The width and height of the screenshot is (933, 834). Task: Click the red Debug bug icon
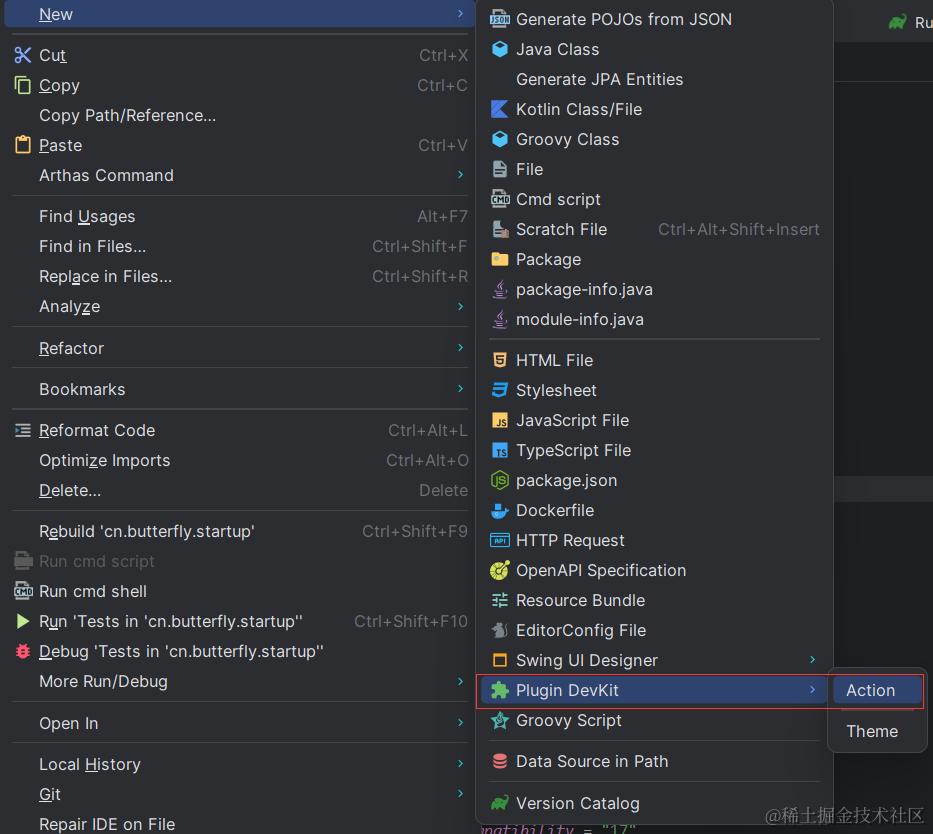tap(23, 651)
